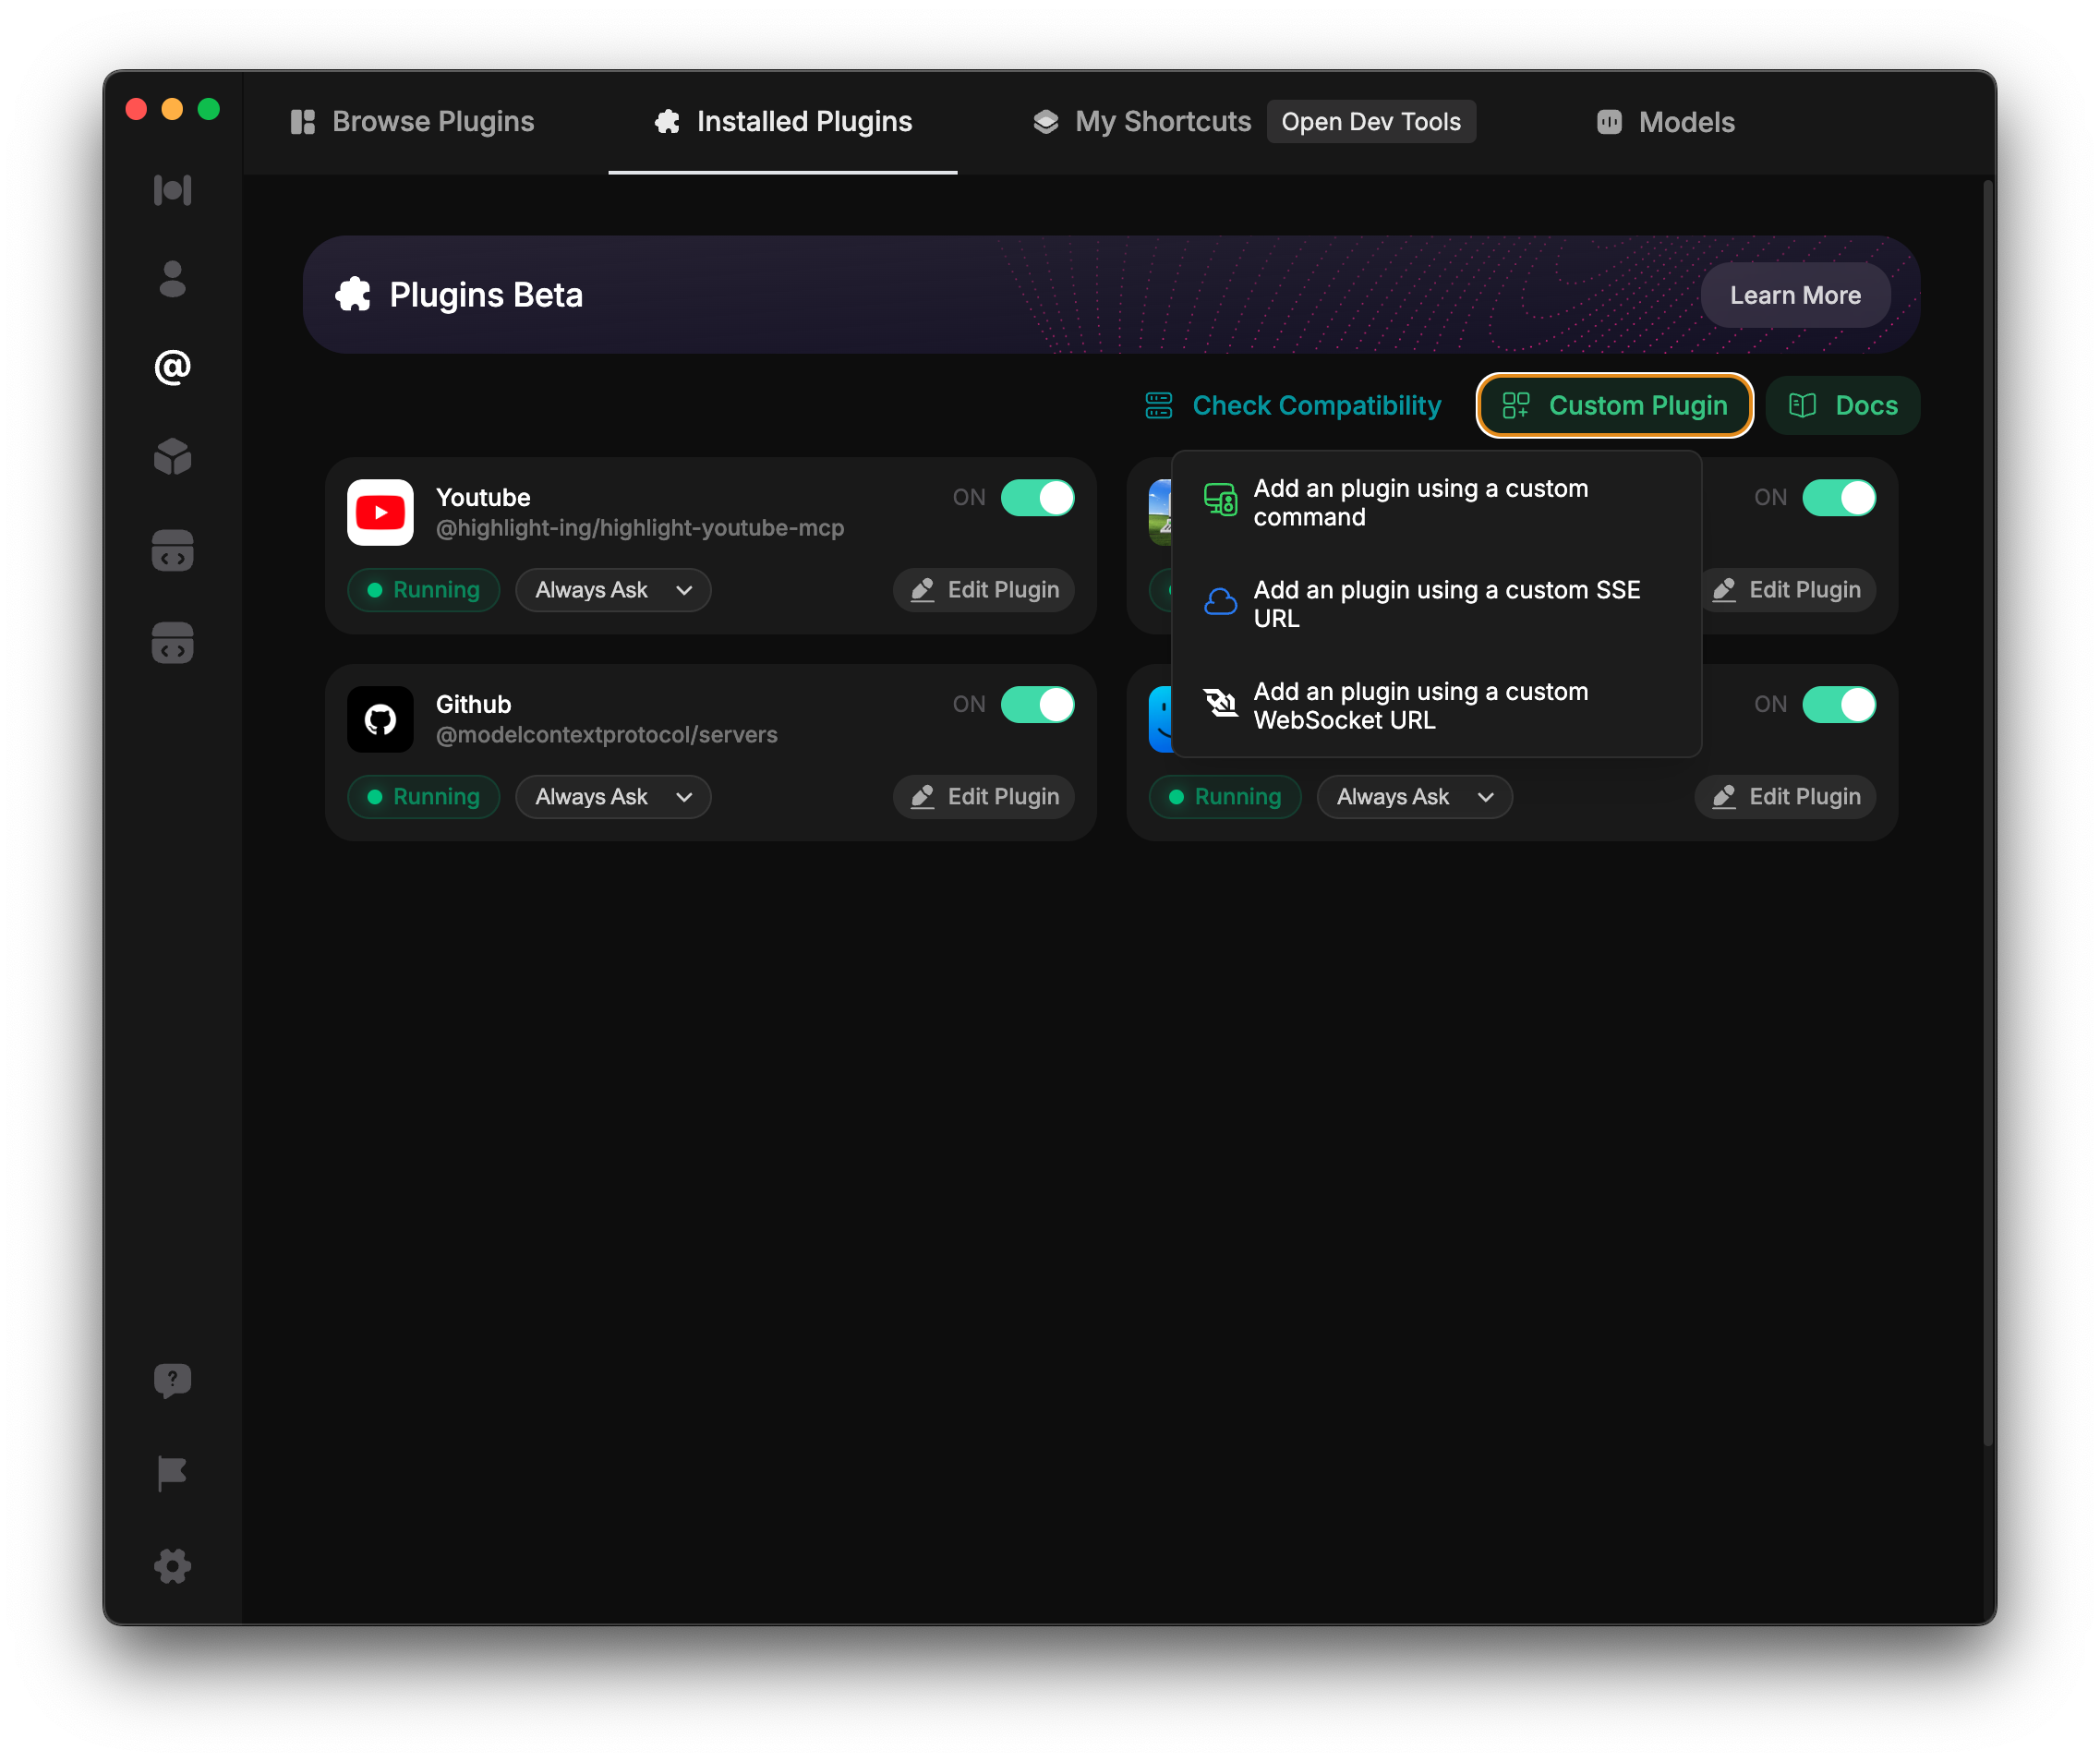This screenshot has height=1762, width=2100.
Task: Toggle the bottom-right plugin off
Action: tap(1840, 704)
